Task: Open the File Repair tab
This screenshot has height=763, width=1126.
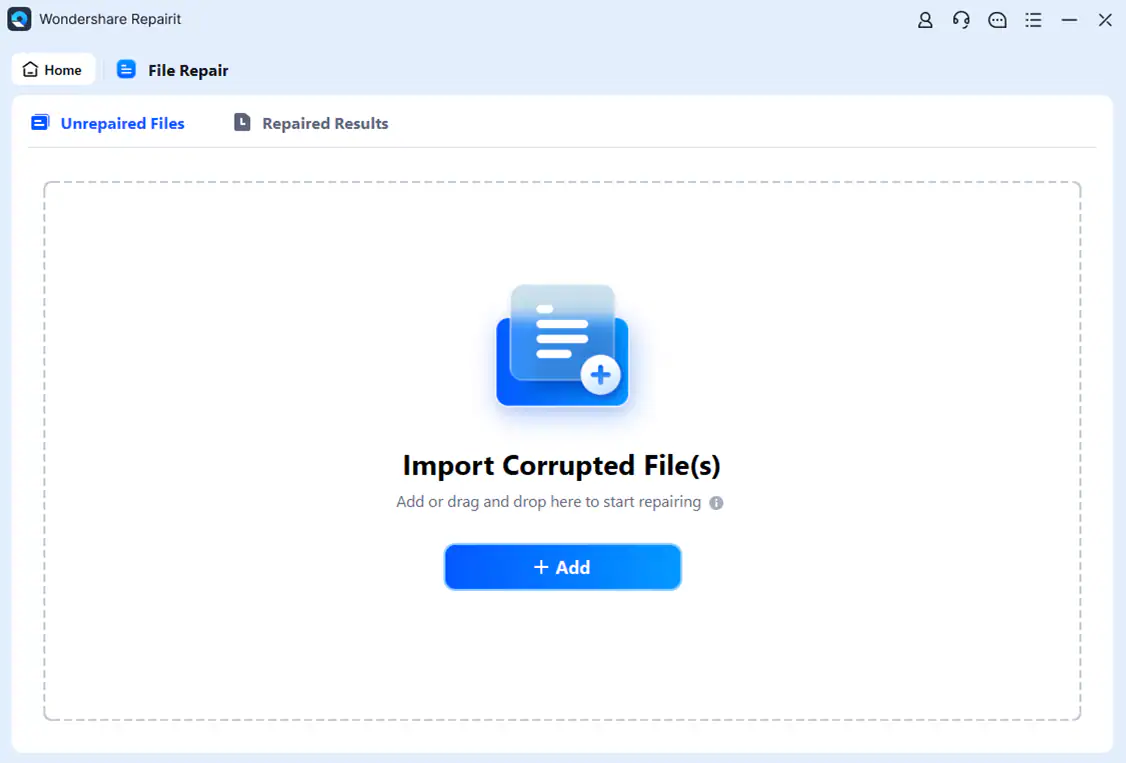Action: 187,70
